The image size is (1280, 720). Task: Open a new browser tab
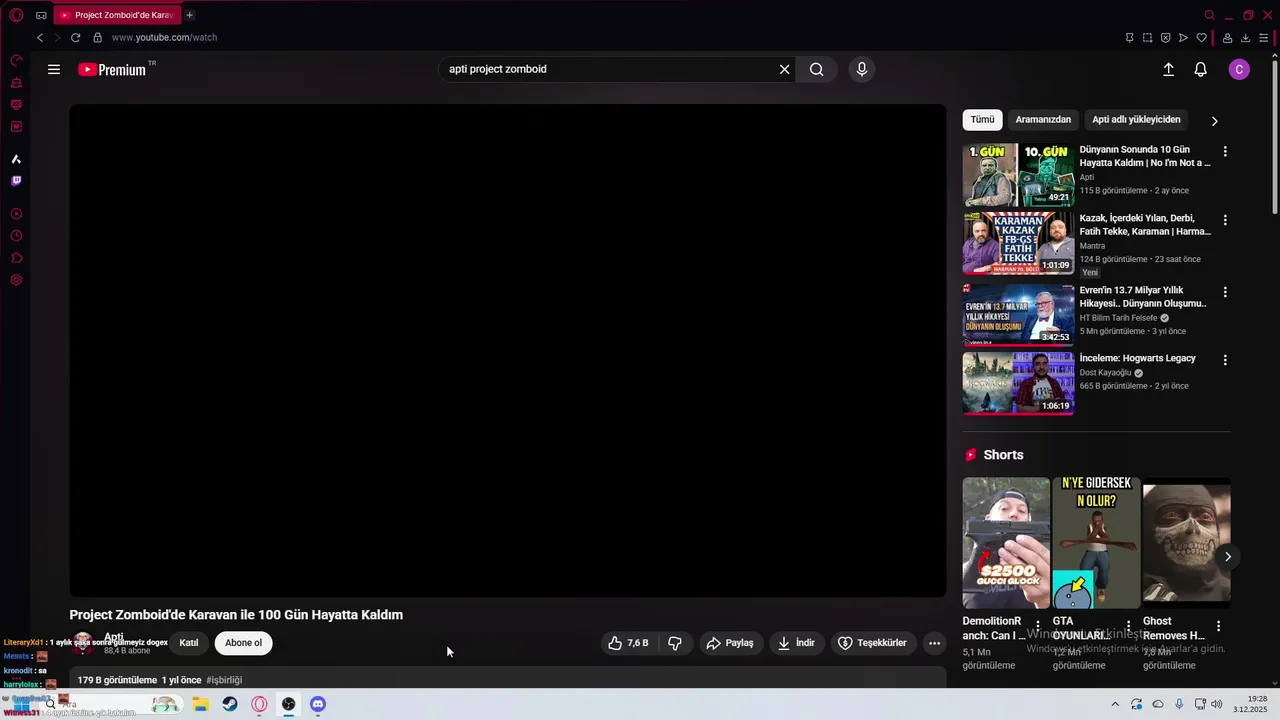[x=190, y=15]
